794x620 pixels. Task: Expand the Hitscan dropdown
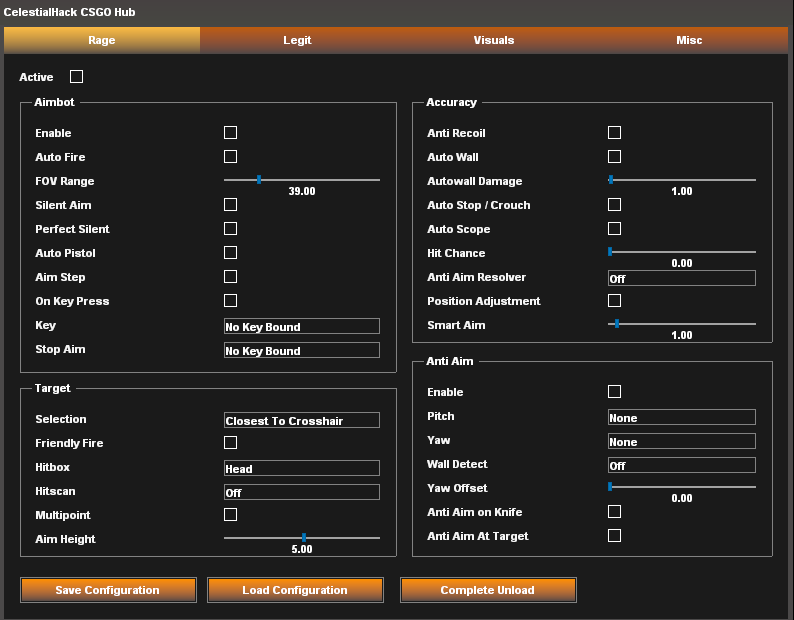pos(302,492)
